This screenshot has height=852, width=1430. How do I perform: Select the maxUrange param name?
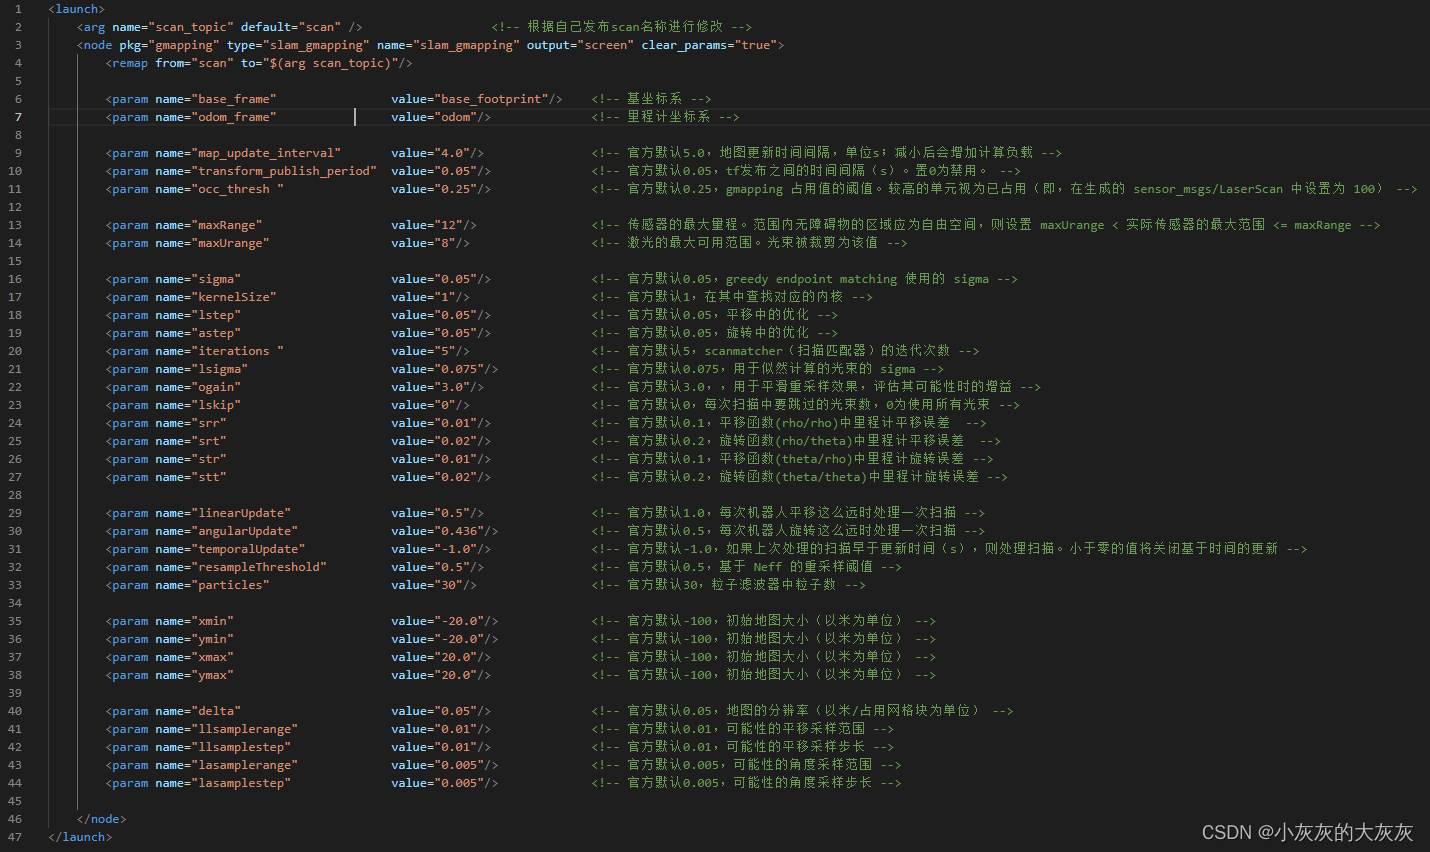(233, 243)
